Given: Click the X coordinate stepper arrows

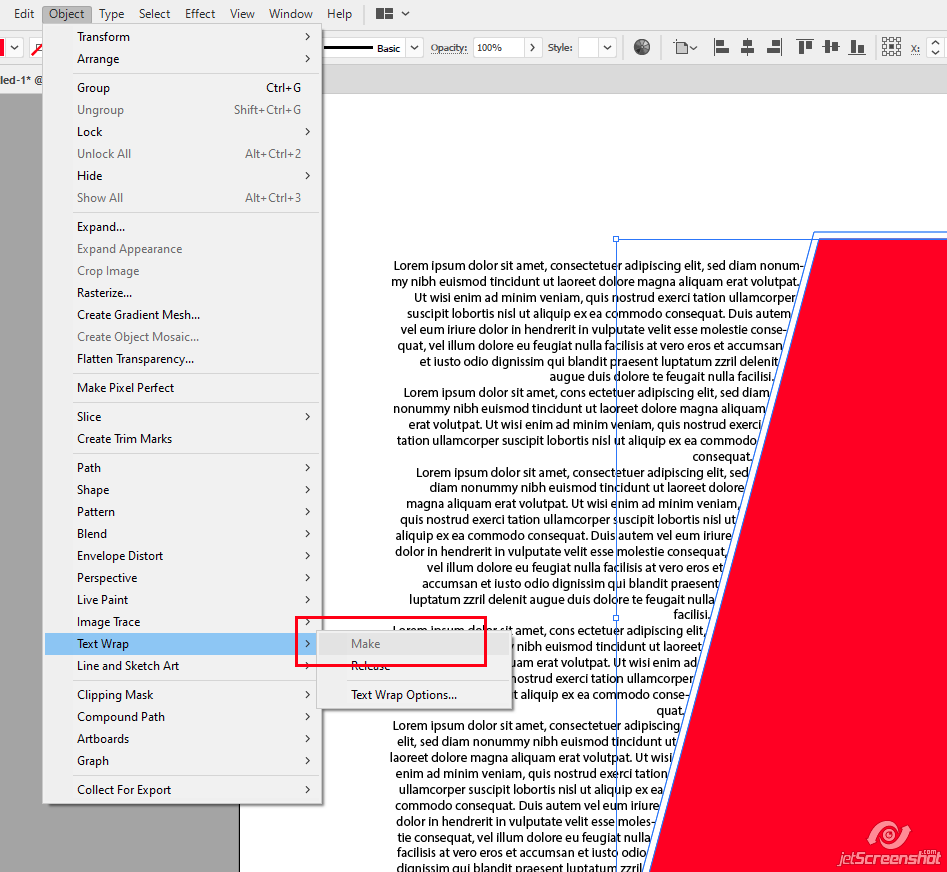Looking at the screenshot, I should tap(935, 48).
